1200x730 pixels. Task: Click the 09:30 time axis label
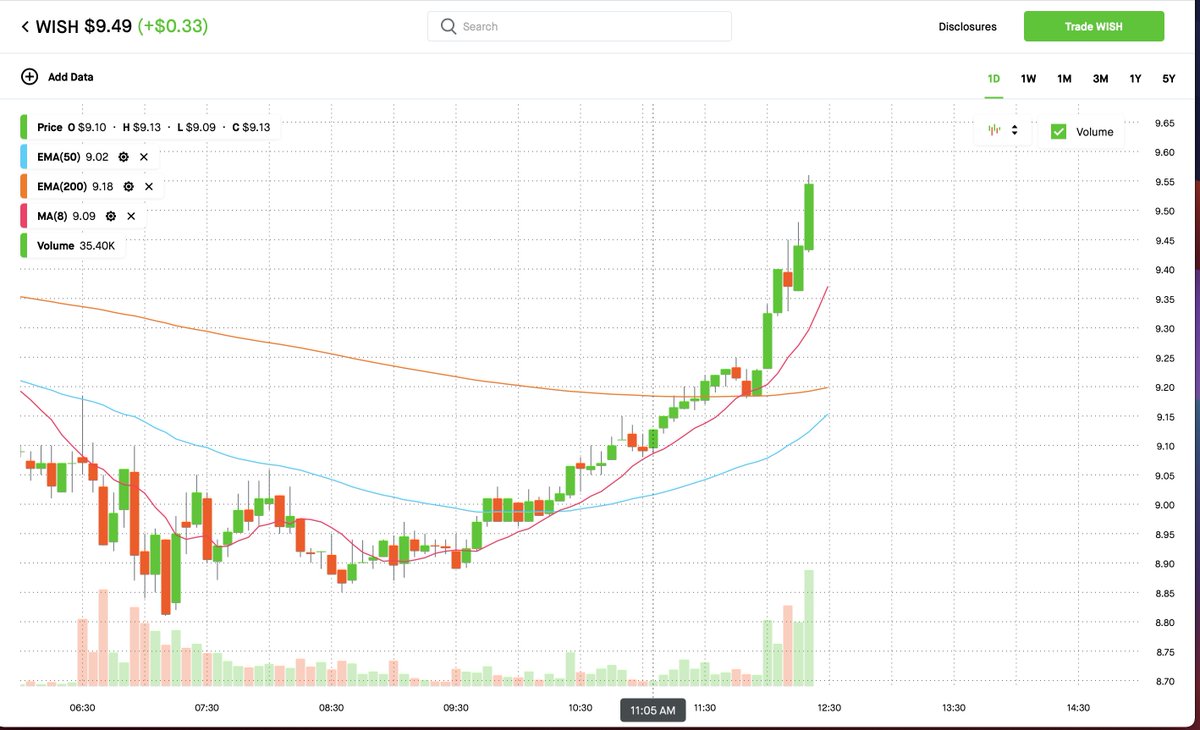click(456, 708)
